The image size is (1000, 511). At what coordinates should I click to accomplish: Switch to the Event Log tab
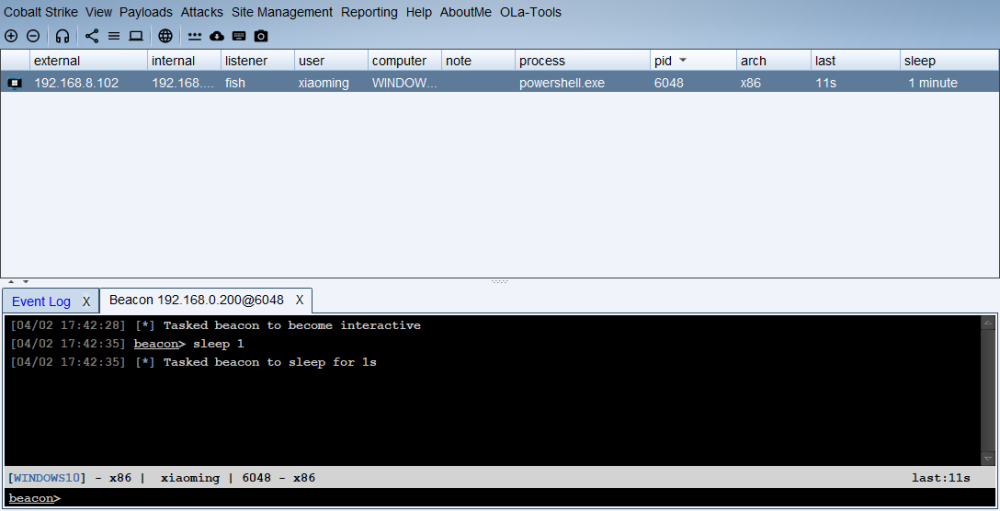click(41, 301)
